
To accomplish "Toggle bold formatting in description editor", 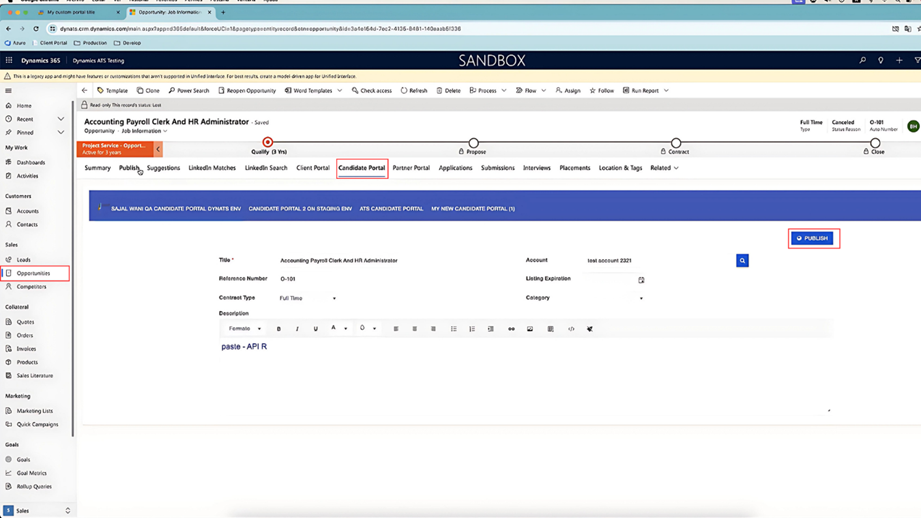I will tap(278, 329).
